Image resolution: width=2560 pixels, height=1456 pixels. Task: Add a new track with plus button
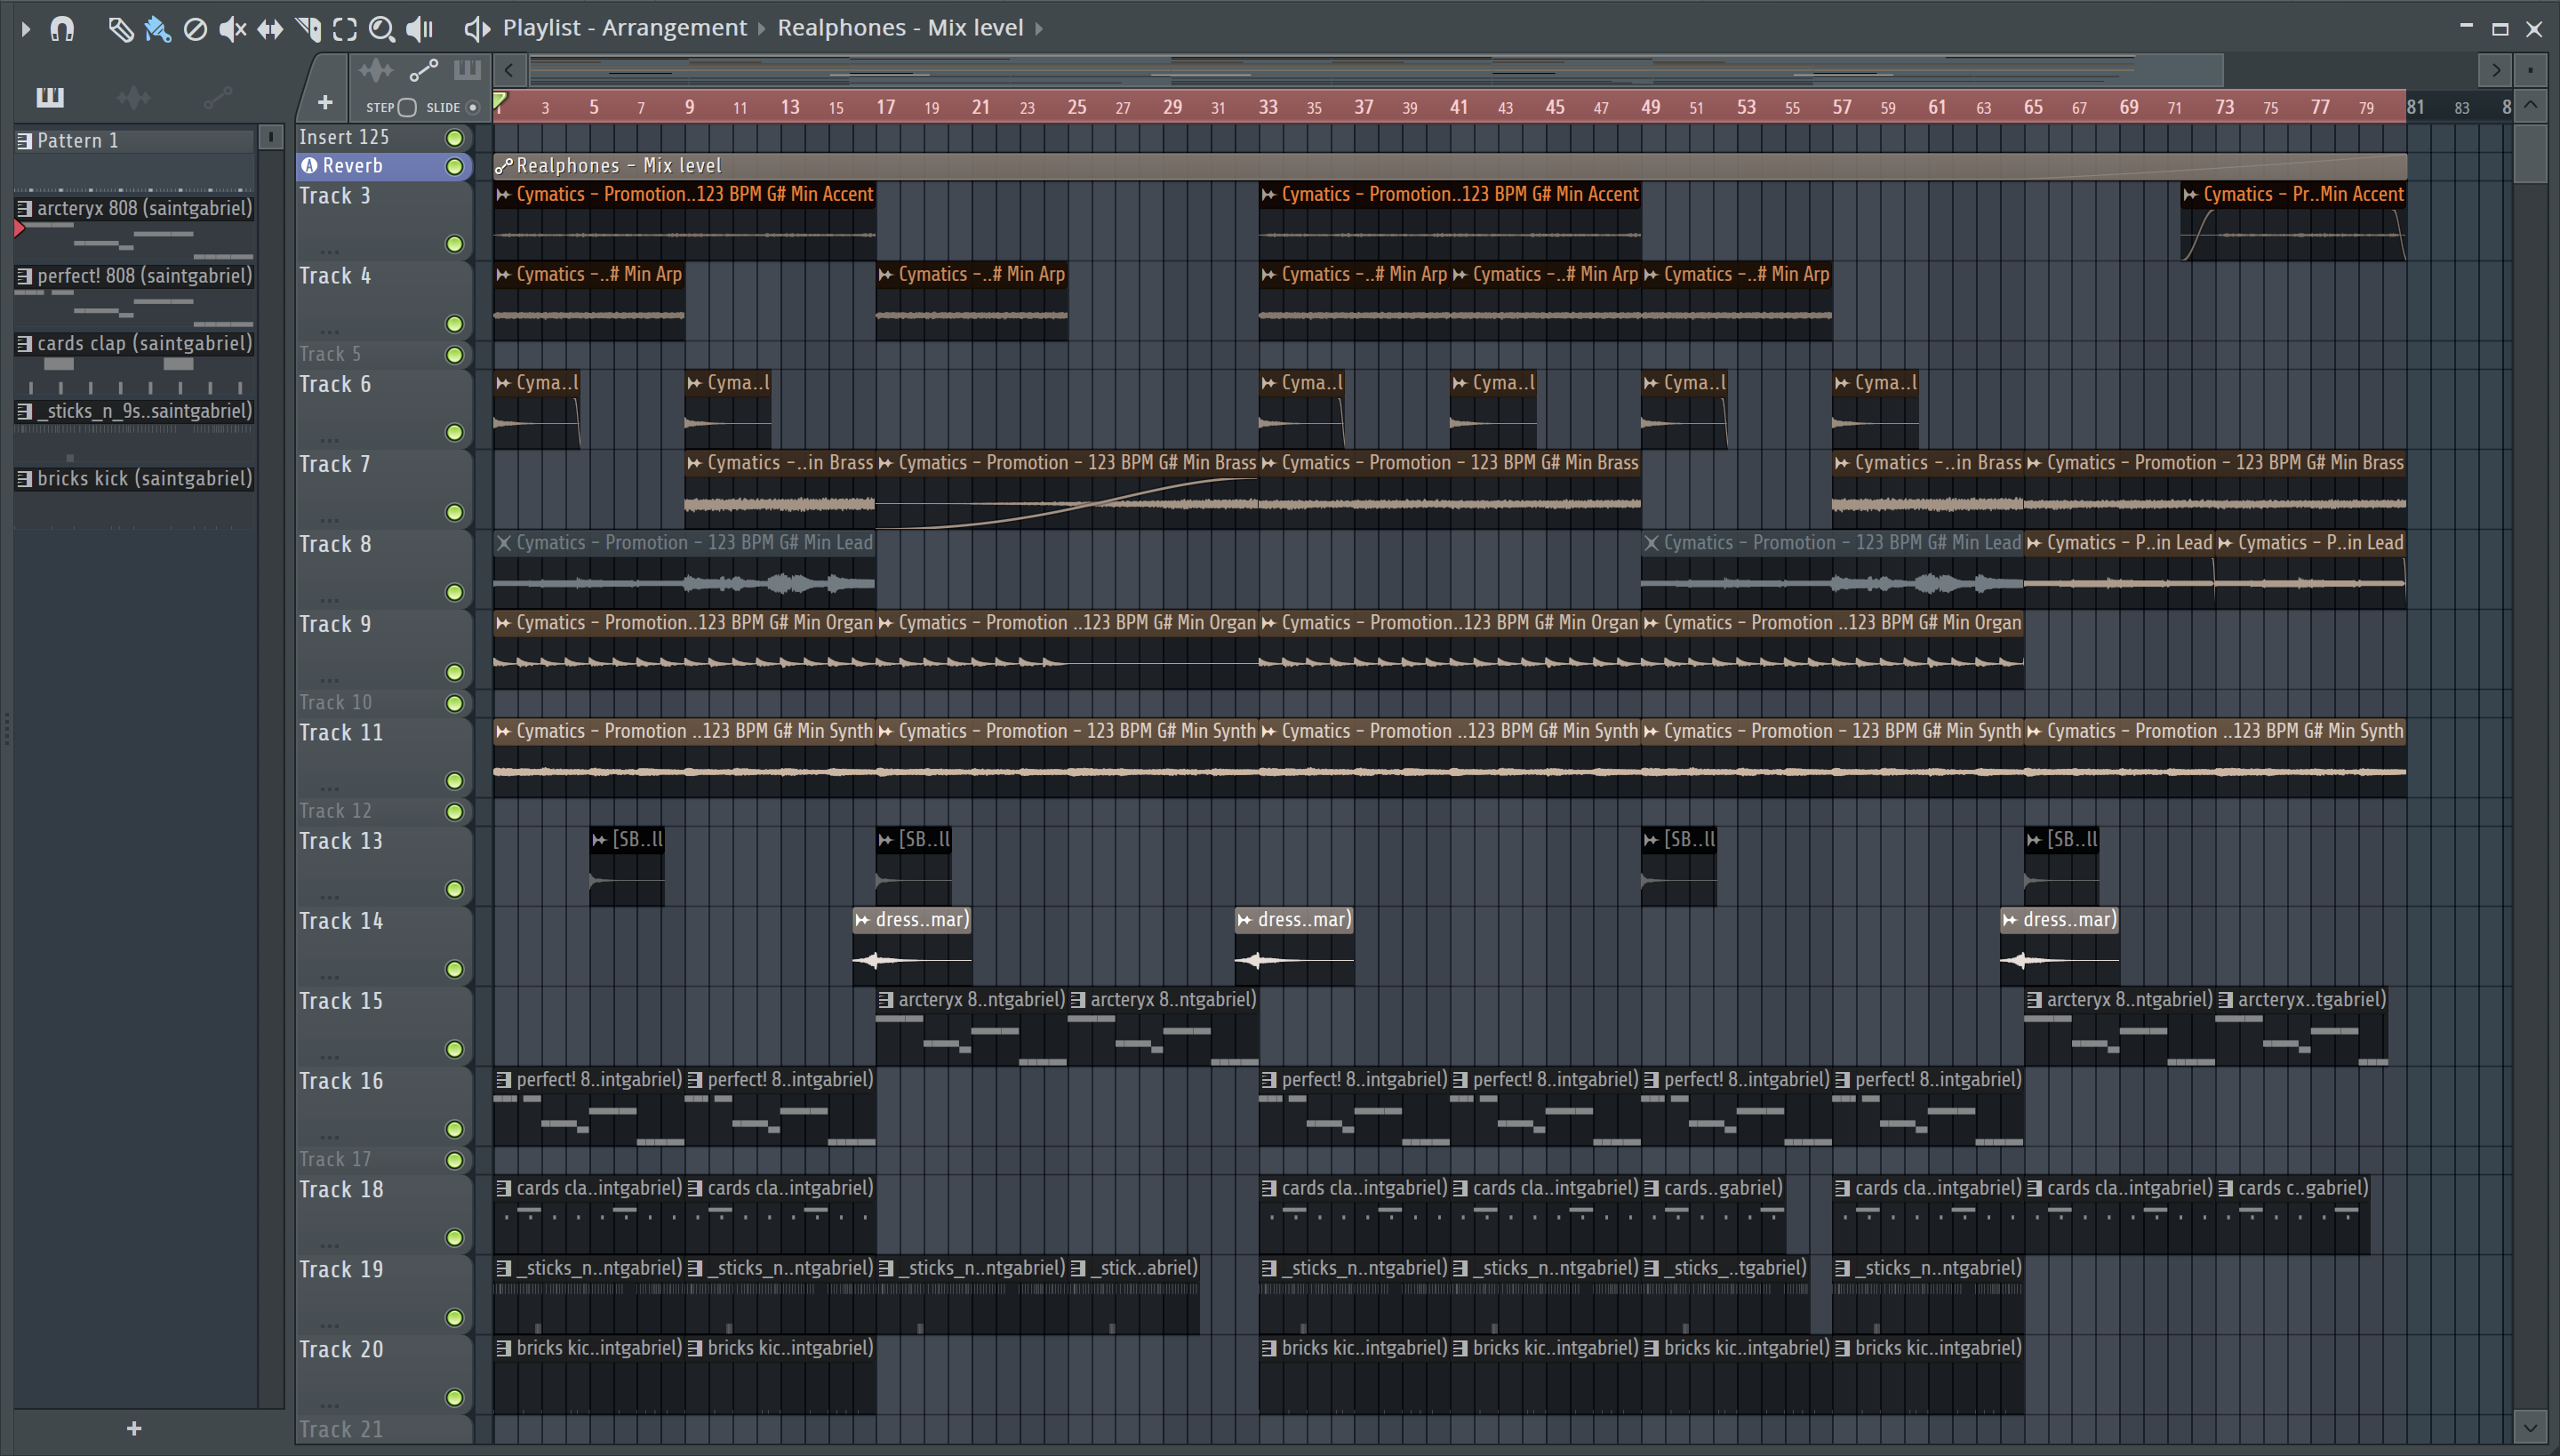[324, 102]
